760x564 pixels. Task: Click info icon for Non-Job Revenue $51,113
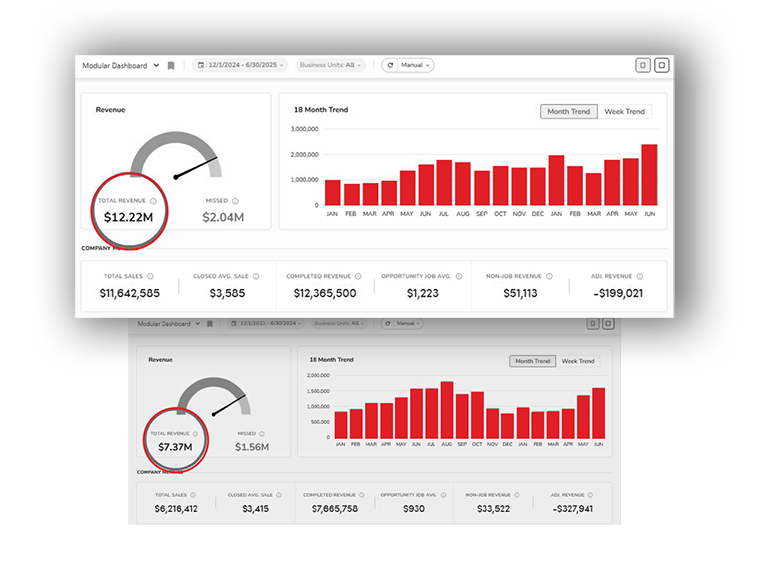click(546, 276)
